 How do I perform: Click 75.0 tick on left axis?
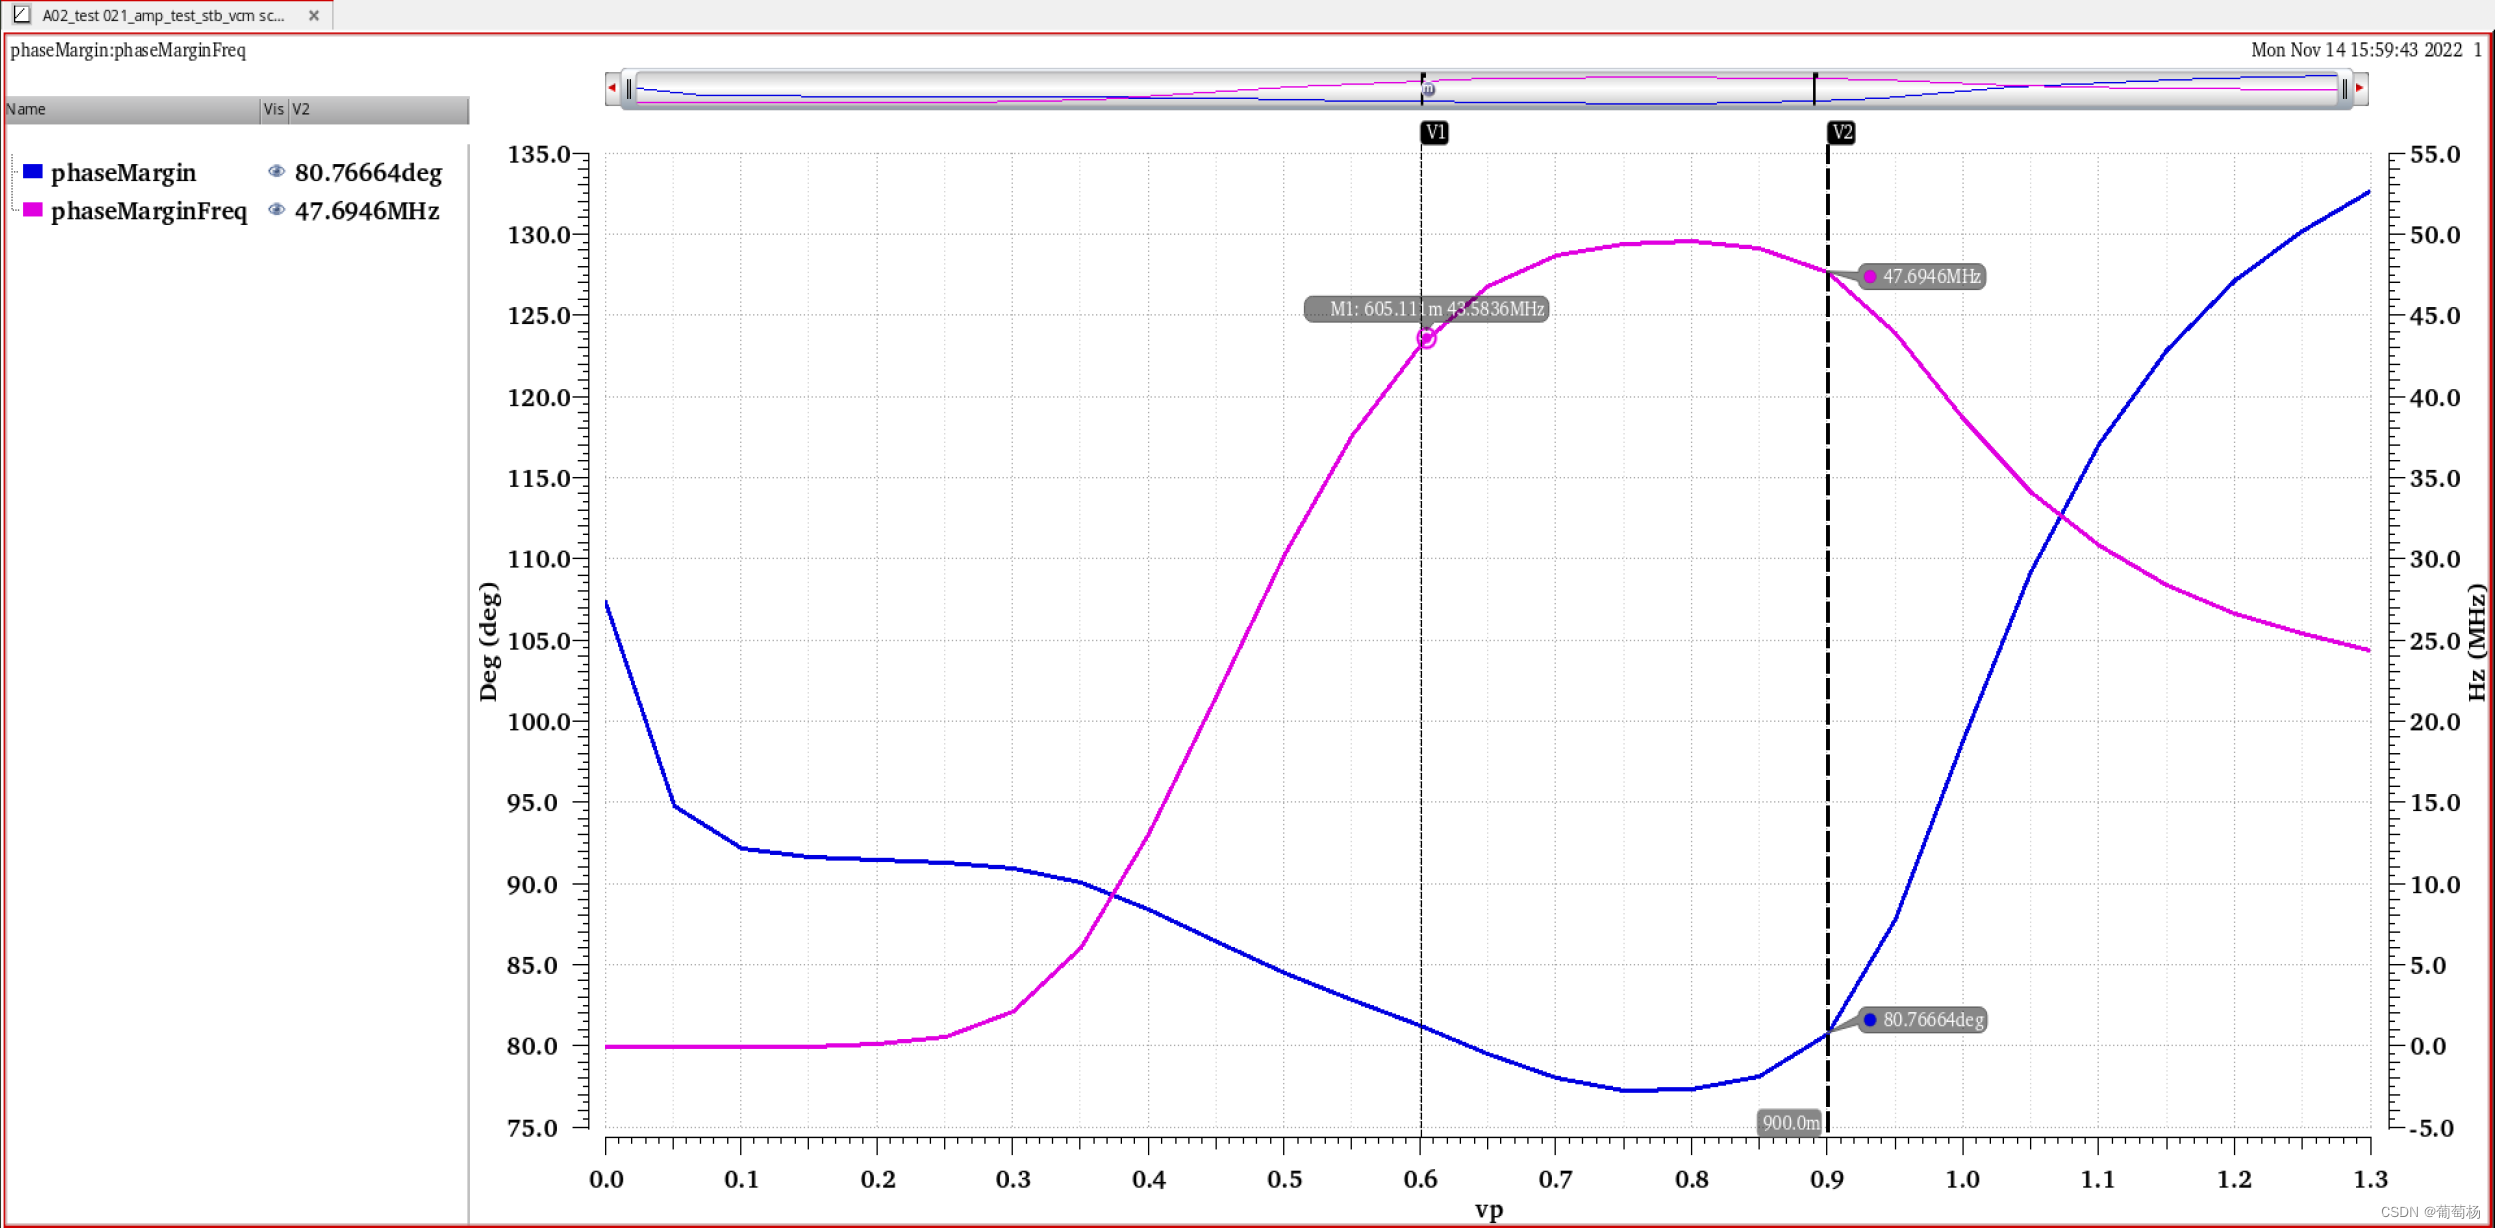point(533,1128)
